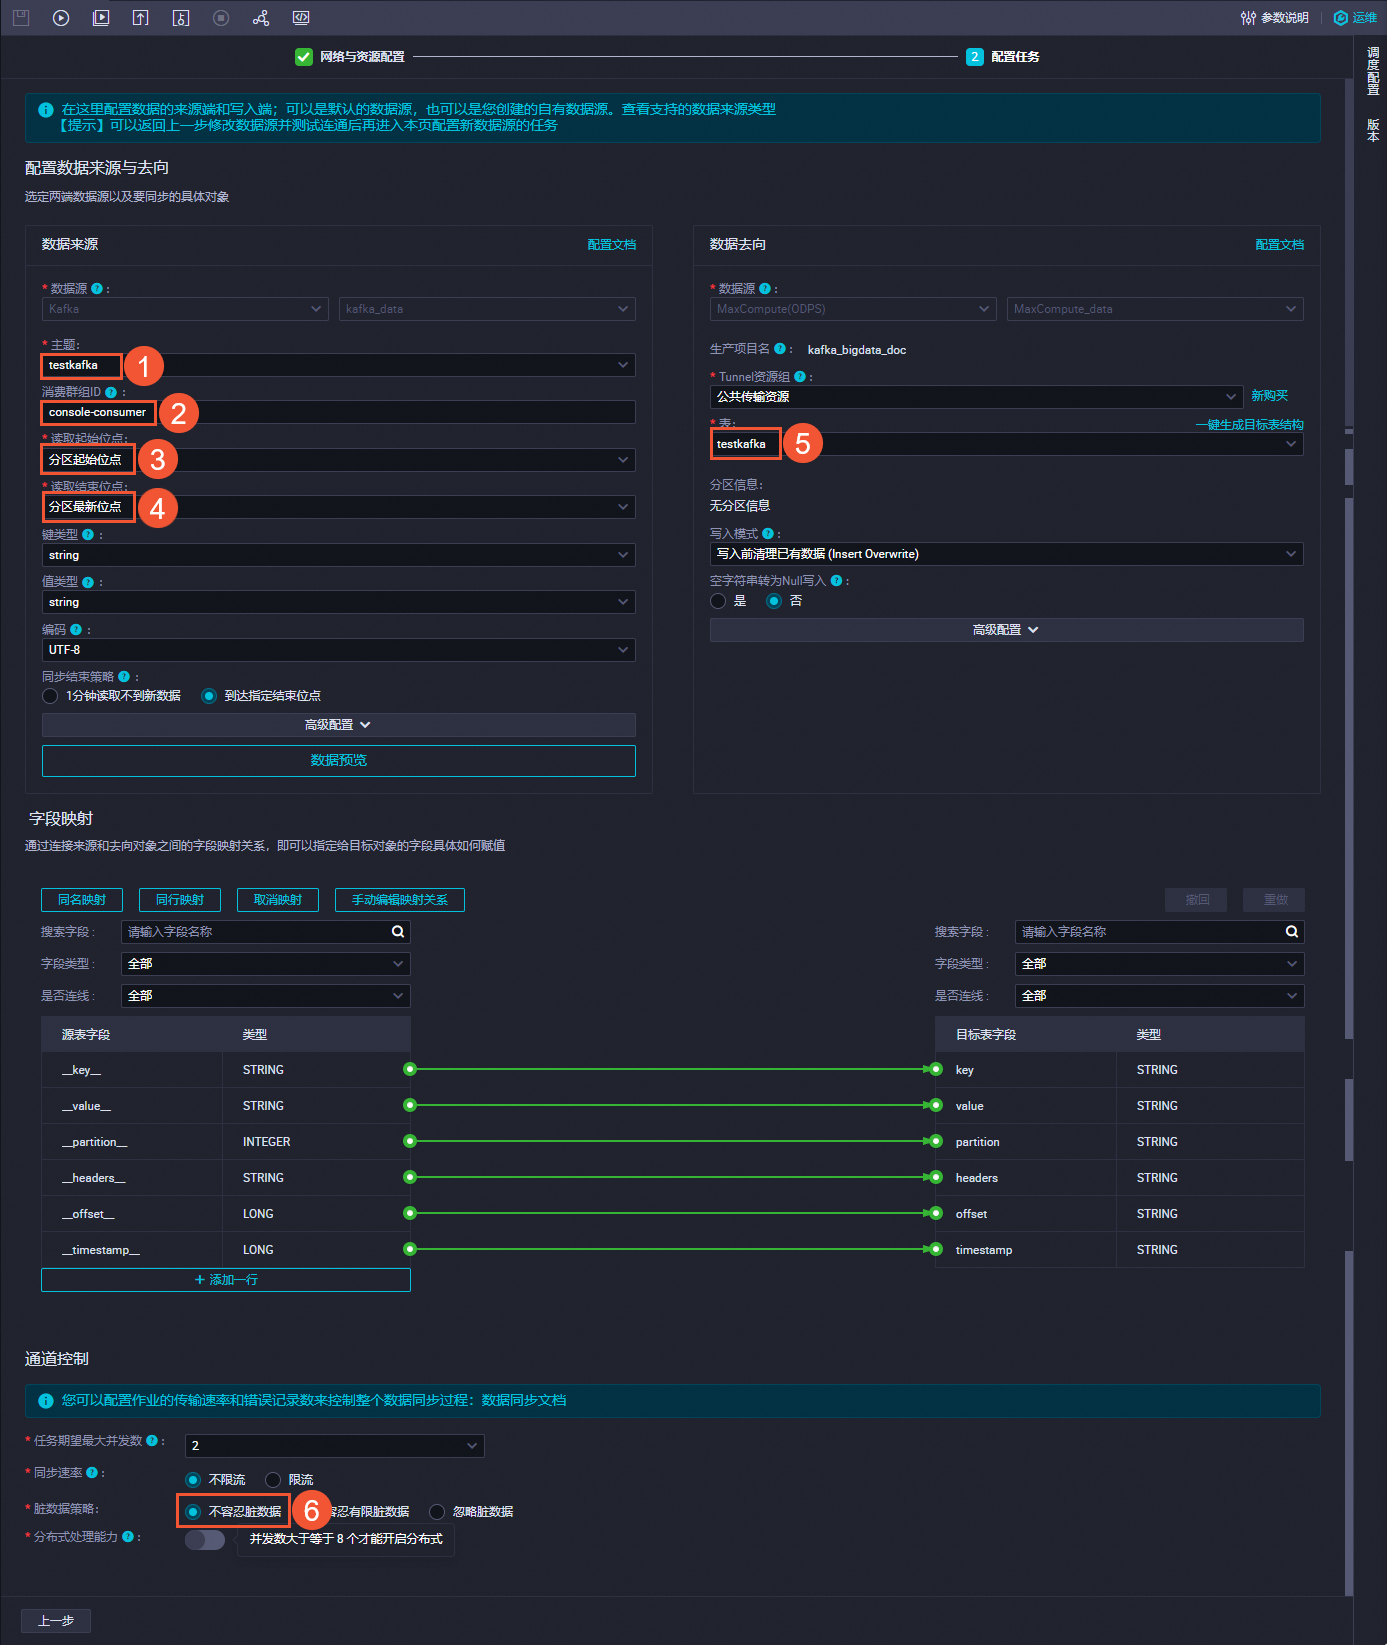Select the 限流 radio option
Image resolution: width=1387 pixels, height=1645 pixels.
tap(273, 1480)
